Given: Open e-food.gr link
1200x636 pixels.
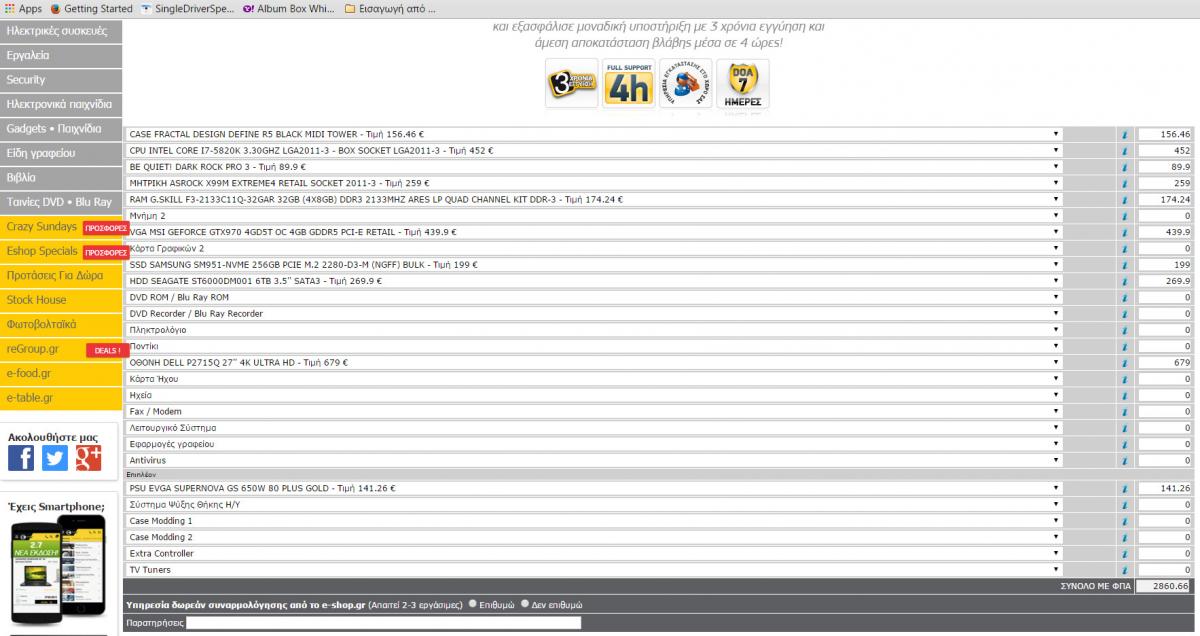Looking at the screenshot, I should point(61,373).
